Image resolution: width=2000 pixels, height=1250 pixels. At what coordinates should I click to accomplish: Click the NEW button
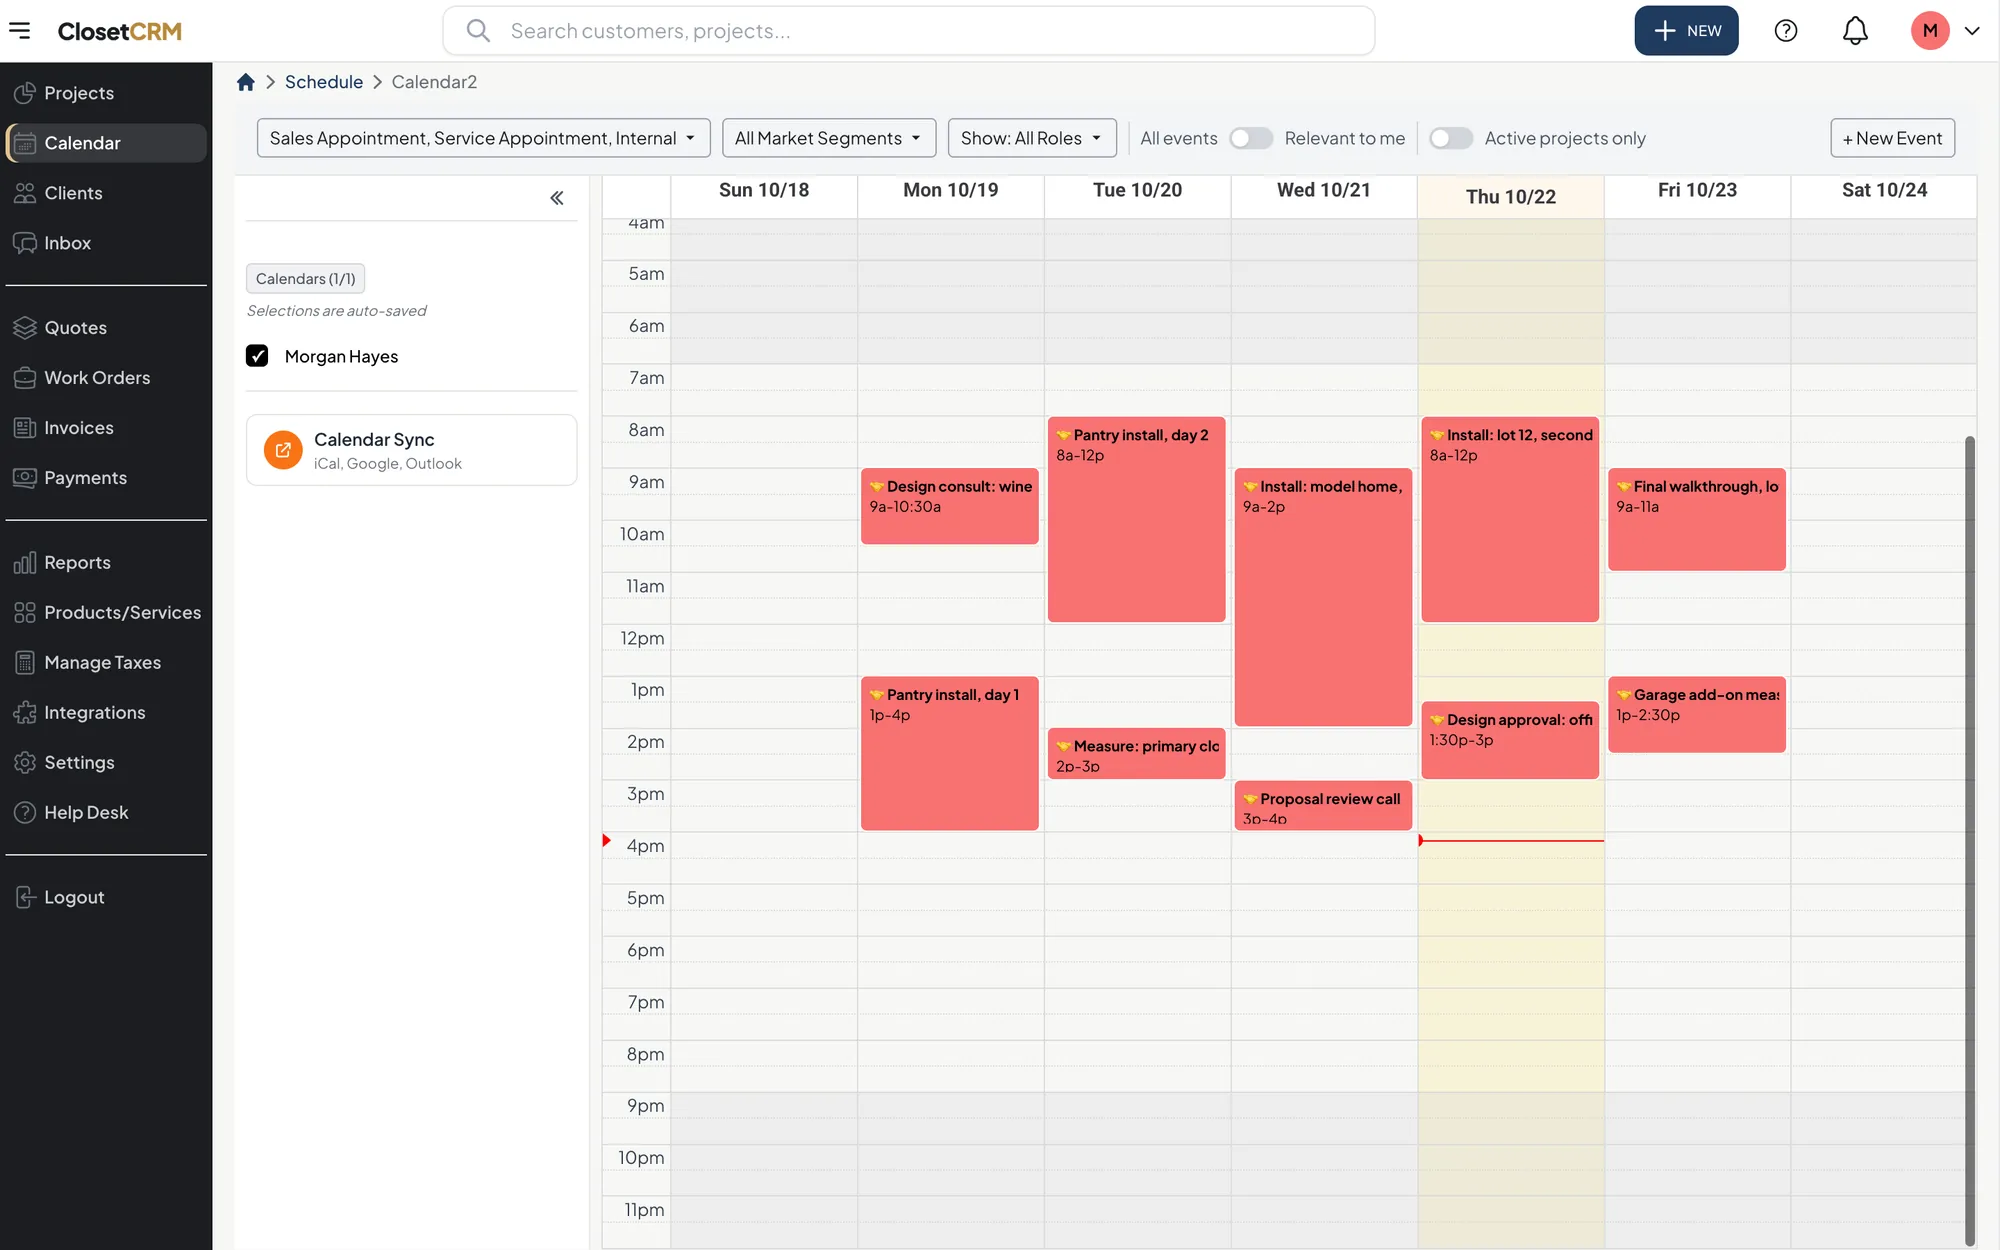click(1686, 31)
